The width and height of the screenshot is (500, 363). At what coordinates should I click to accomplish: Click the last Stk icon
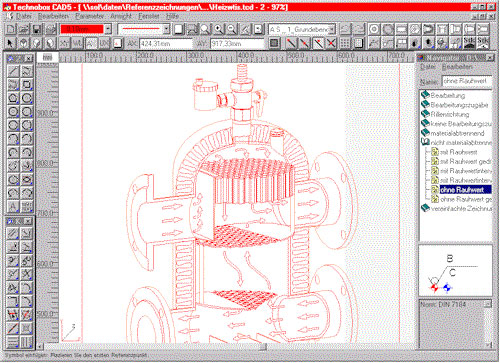(483, 43)
